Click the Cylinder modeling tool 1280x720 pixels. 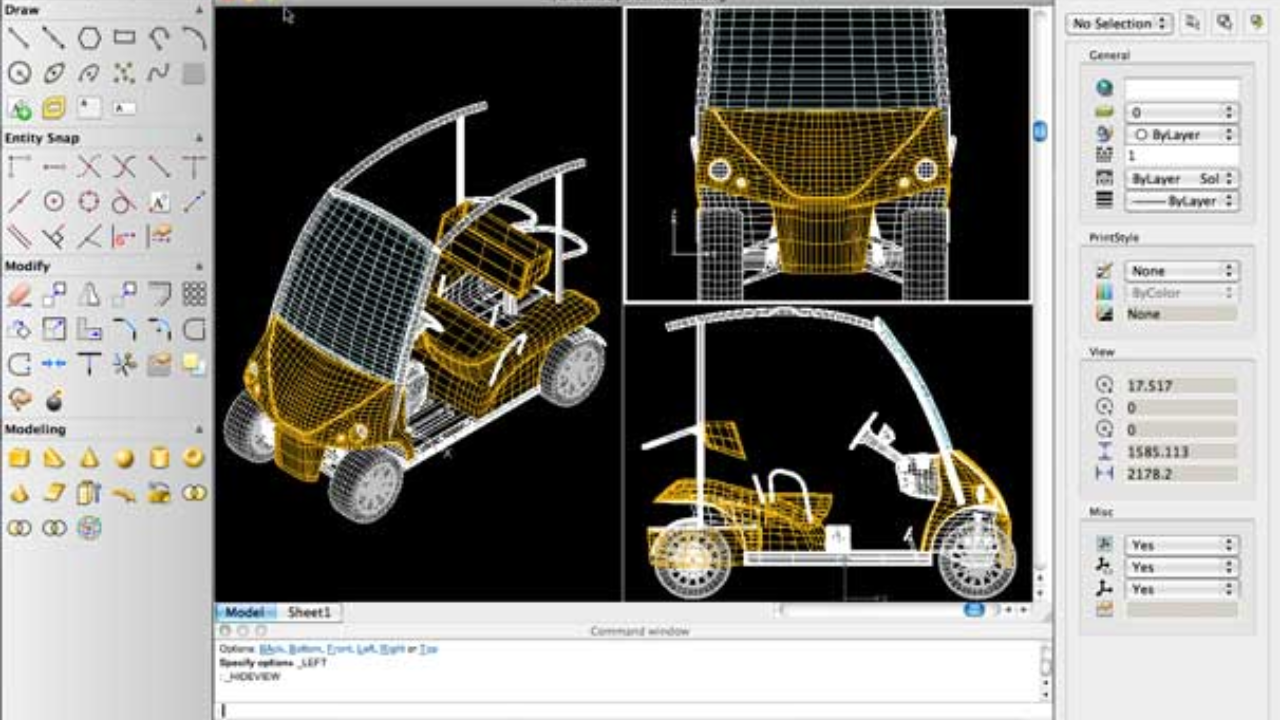pyautogui.click(x=159, y=458)
